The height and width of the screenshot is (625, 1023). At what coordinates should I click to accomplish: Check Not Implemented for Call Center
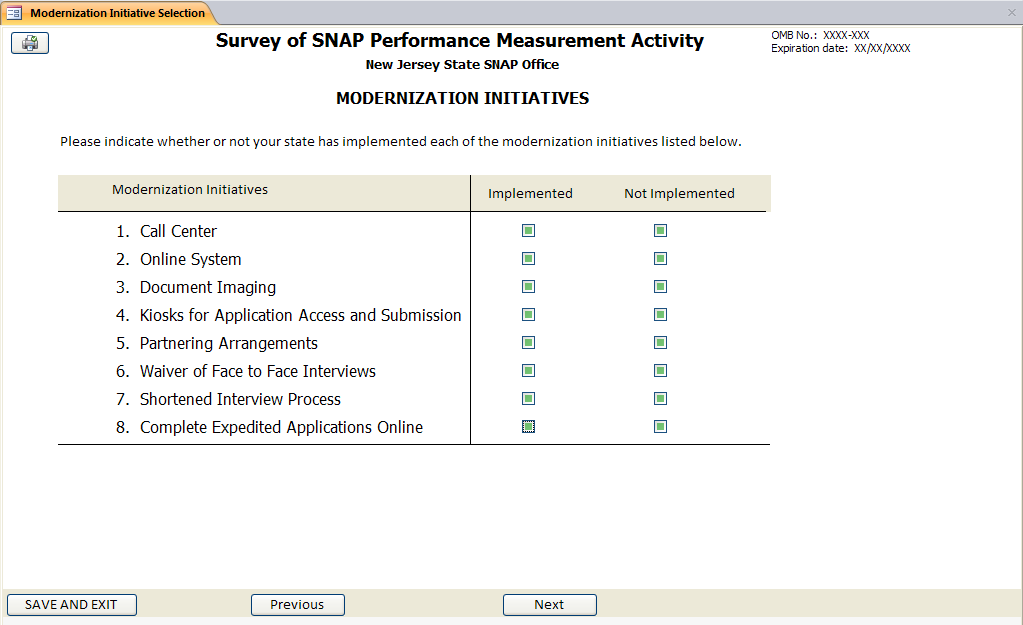coord(660,231)
